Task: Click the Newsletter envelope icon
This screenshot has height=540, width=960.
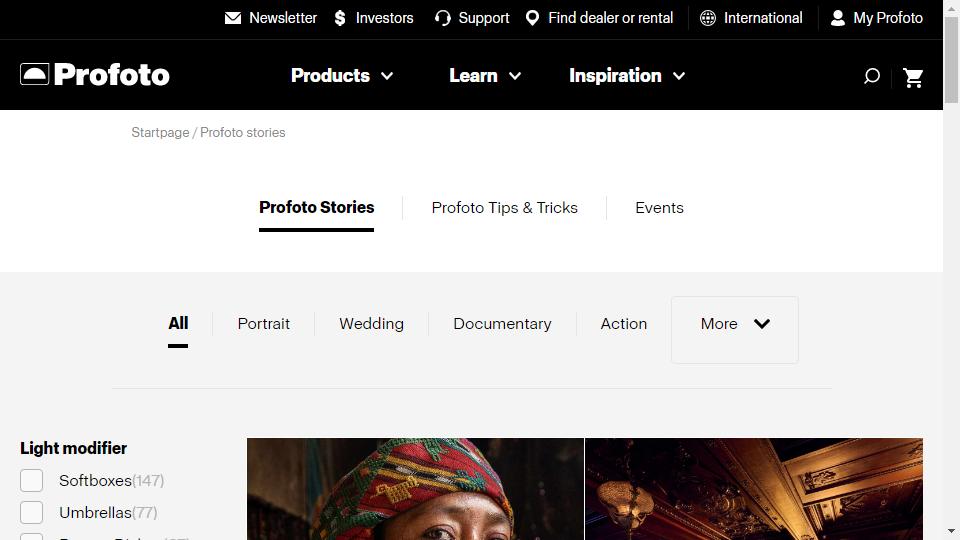Action: click(233, 18)
